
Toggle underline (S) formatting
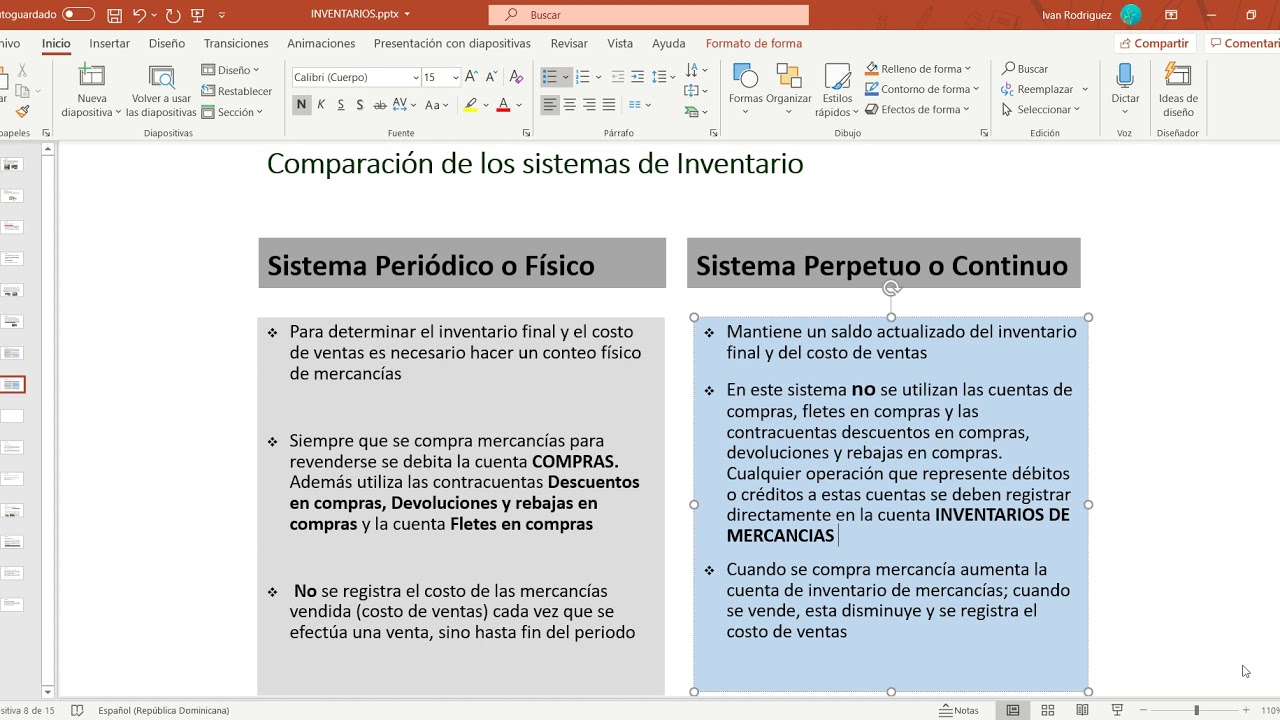click(341, 105)
